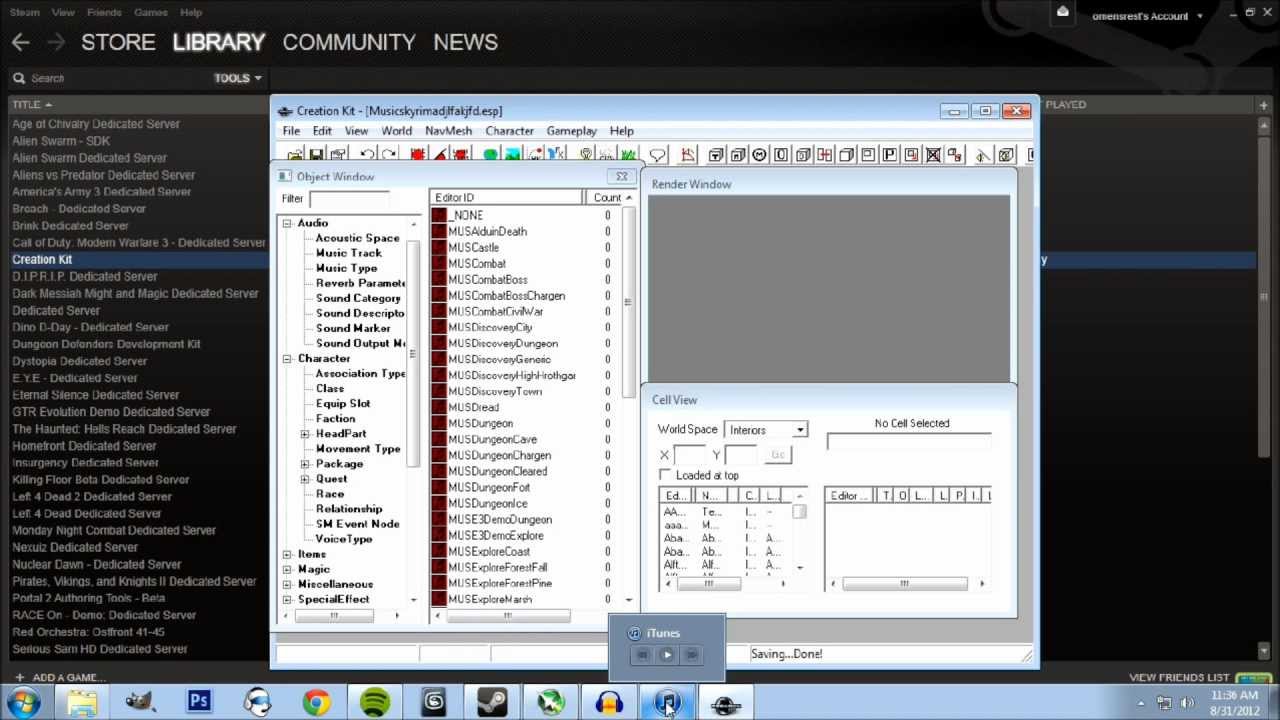Open the Gameplay menu
This screenshot has width=1280, height=720.
(571, 131)
